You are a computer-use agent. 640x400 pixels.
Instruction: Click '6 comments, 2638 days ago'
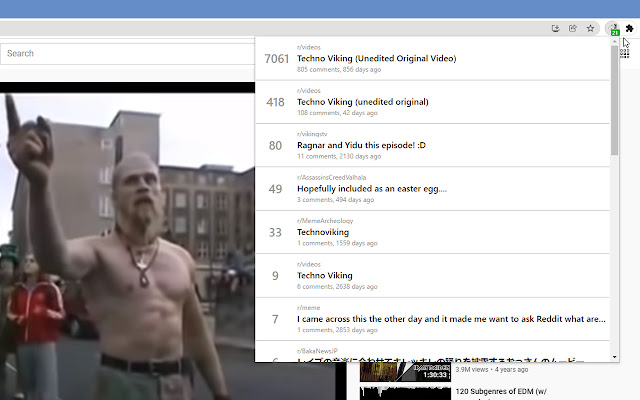(x=337, y=287)
